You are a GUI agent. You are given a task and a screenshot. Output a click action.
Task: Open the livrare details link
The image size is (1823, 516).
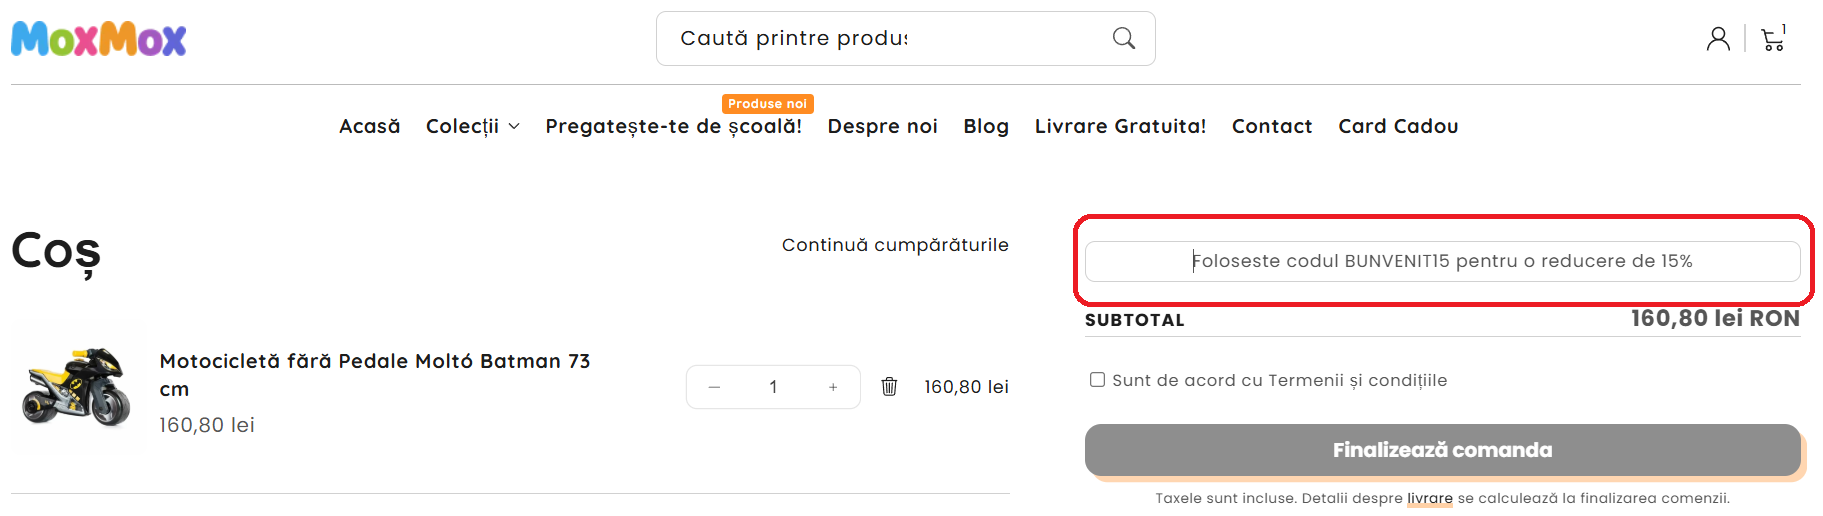1430,498
